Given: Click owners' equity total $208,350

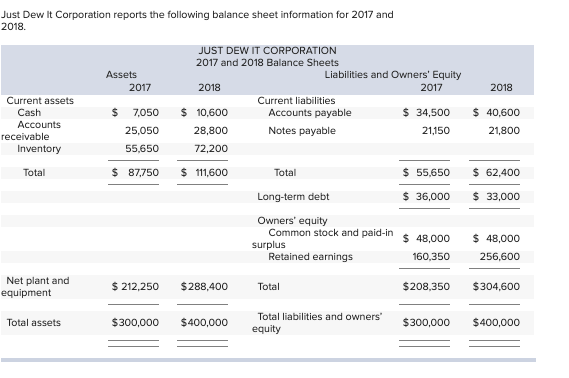Looking at the screenshot, I should [426, 287].
